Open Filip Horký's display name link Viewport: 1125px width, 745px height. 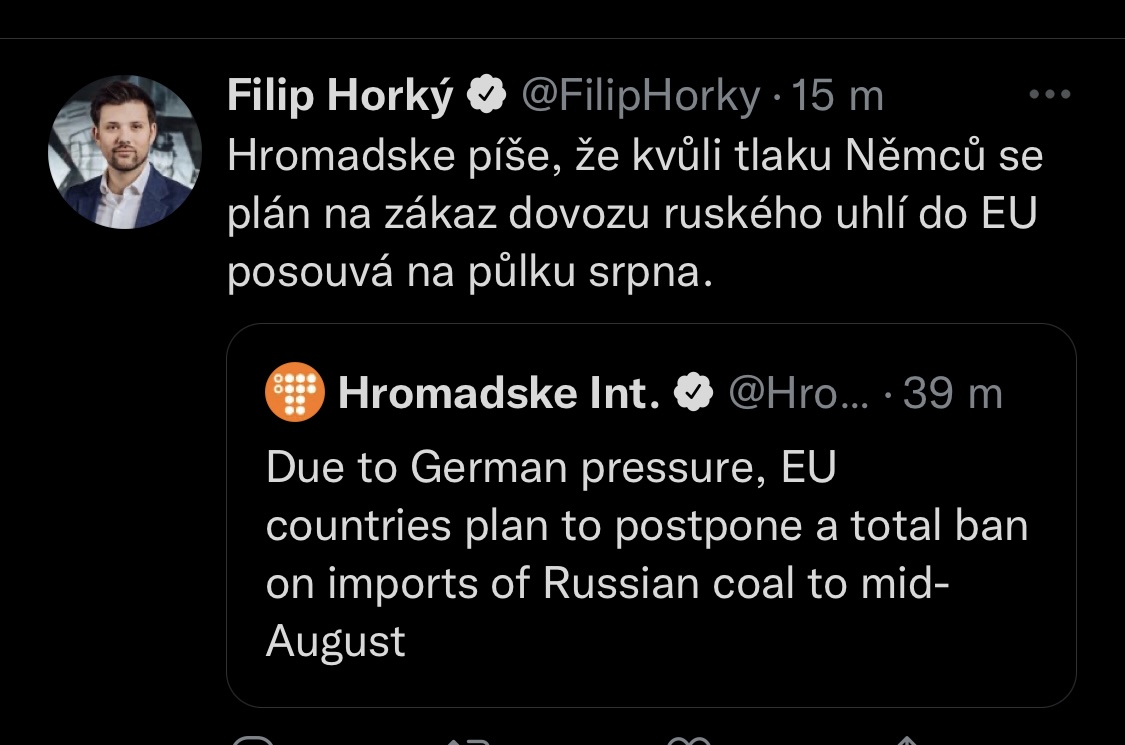click(x=340, y=97)
